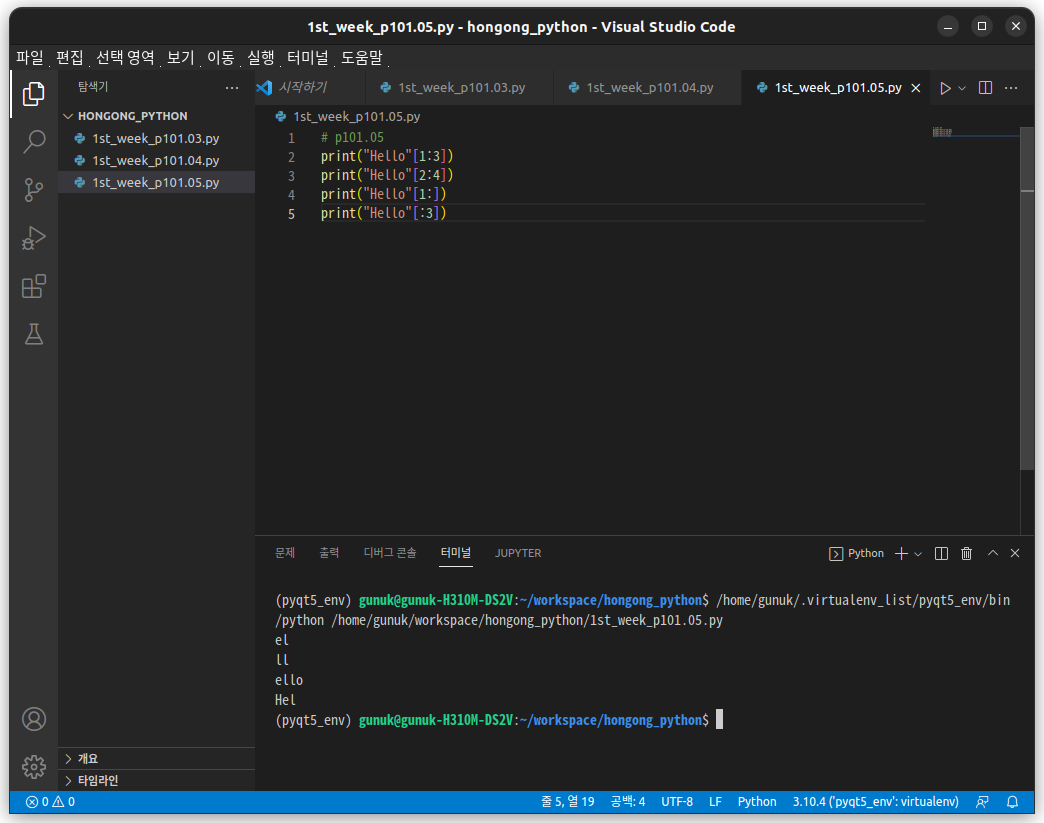The height and width of the screenshot is (823, 1044).
Task: Switch to the 디버그 콘솔 tab
Action: (x=390, y=553)
